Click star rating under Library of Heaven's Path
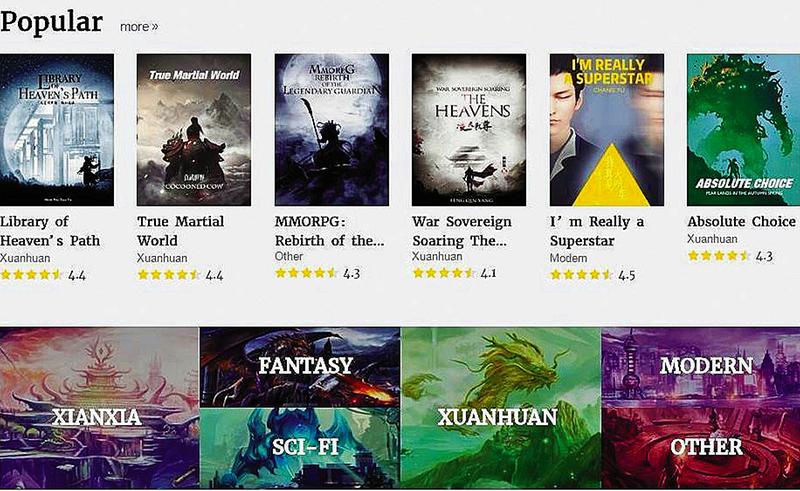800x491 pixels. [x=43, y=275]
